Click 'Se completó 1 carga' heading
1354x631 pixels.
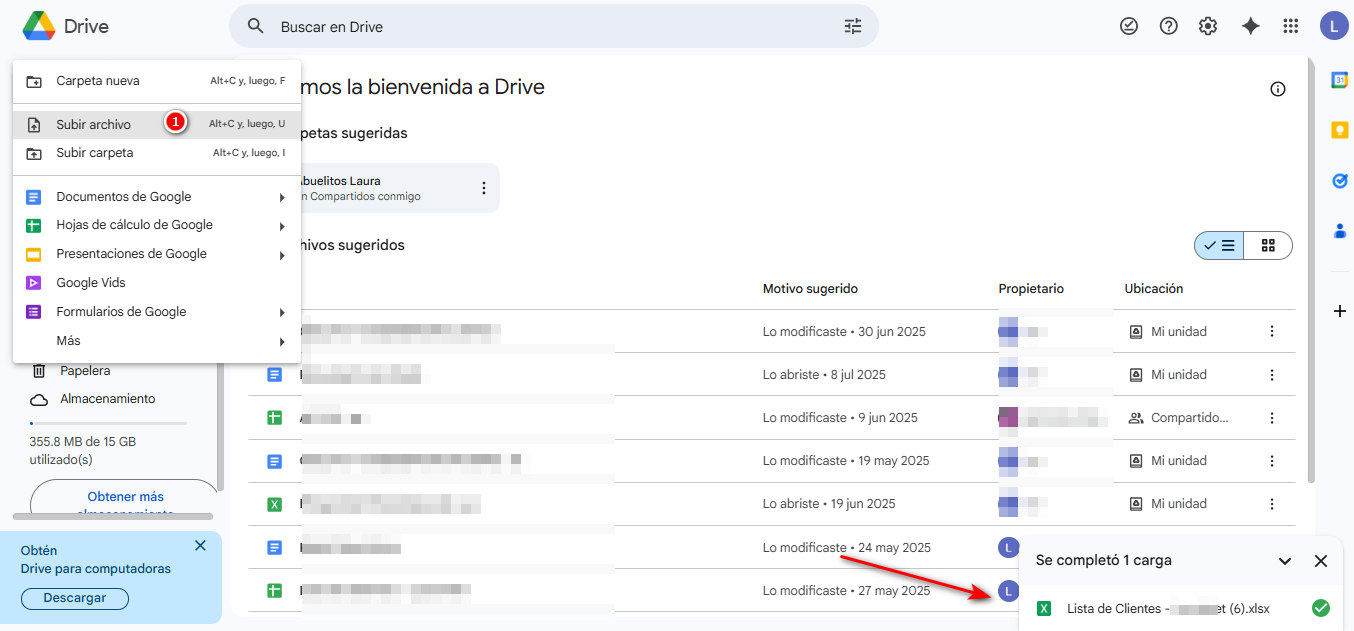click(x=1103, y=560)
